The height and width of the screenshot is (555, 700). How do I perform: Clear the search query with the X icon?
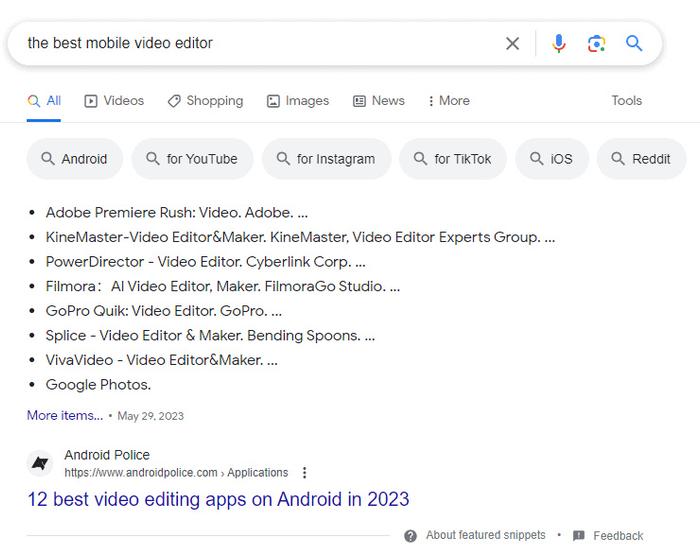[512, 43]
